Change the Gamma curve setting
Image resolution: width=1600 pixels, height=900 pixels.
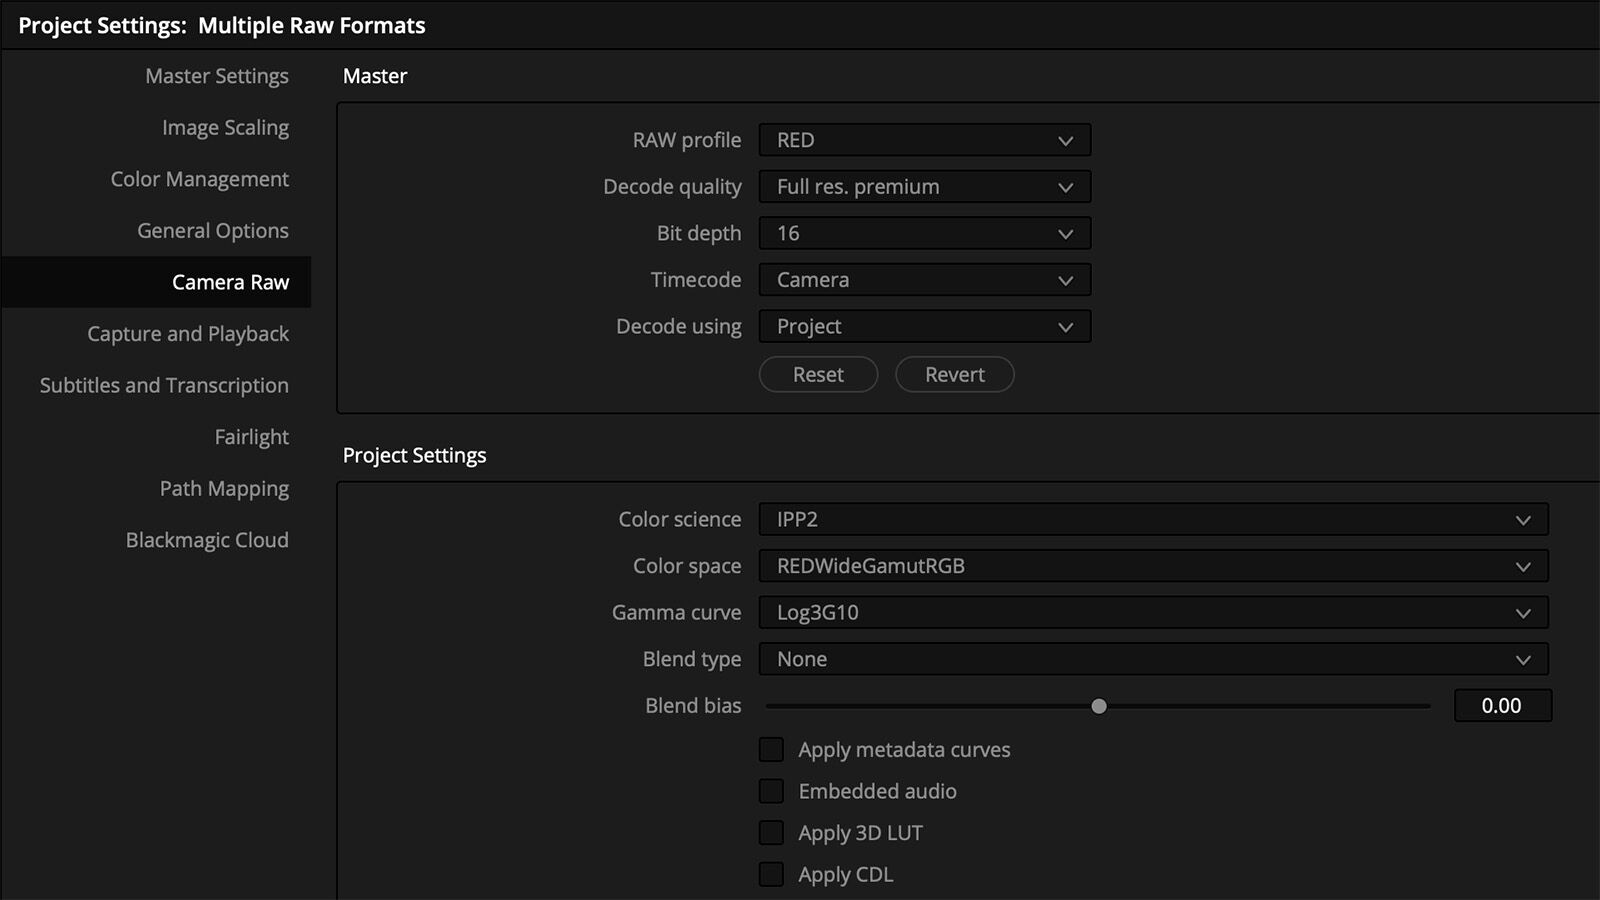point(1150,612)
